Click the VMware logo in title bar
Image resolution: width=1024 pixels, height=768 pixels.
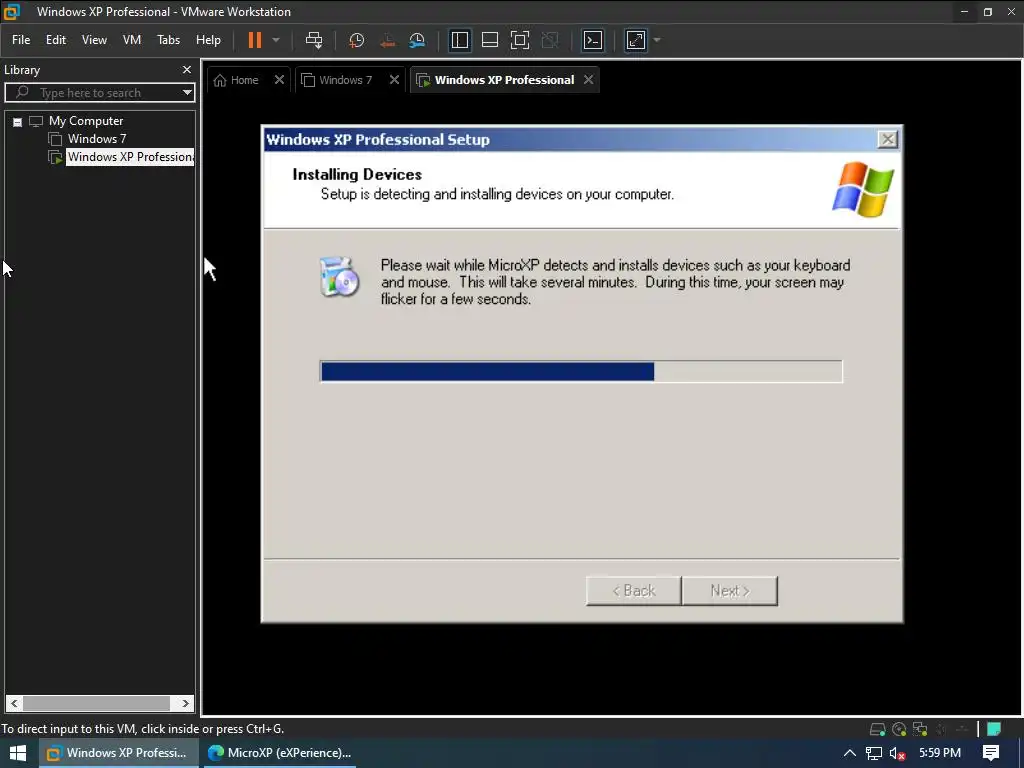(x=12, y=11)
